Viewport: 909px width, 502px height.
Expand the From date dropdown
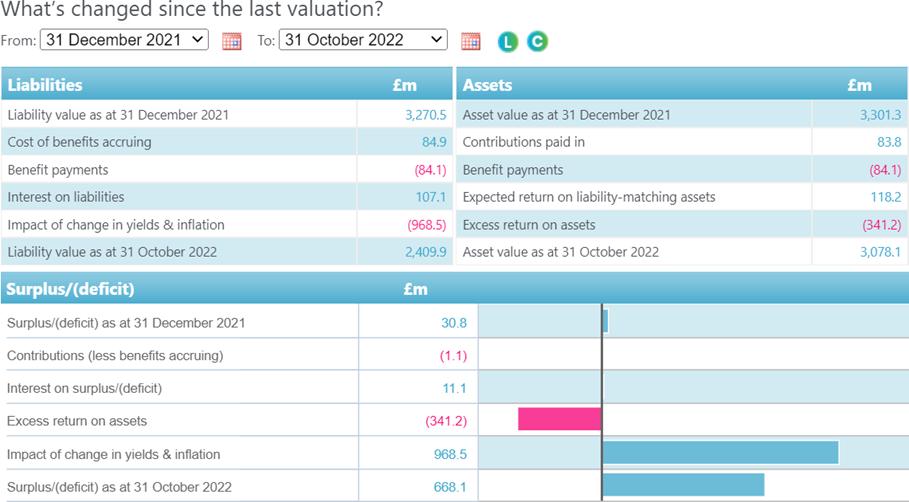[x=123, y=40]
